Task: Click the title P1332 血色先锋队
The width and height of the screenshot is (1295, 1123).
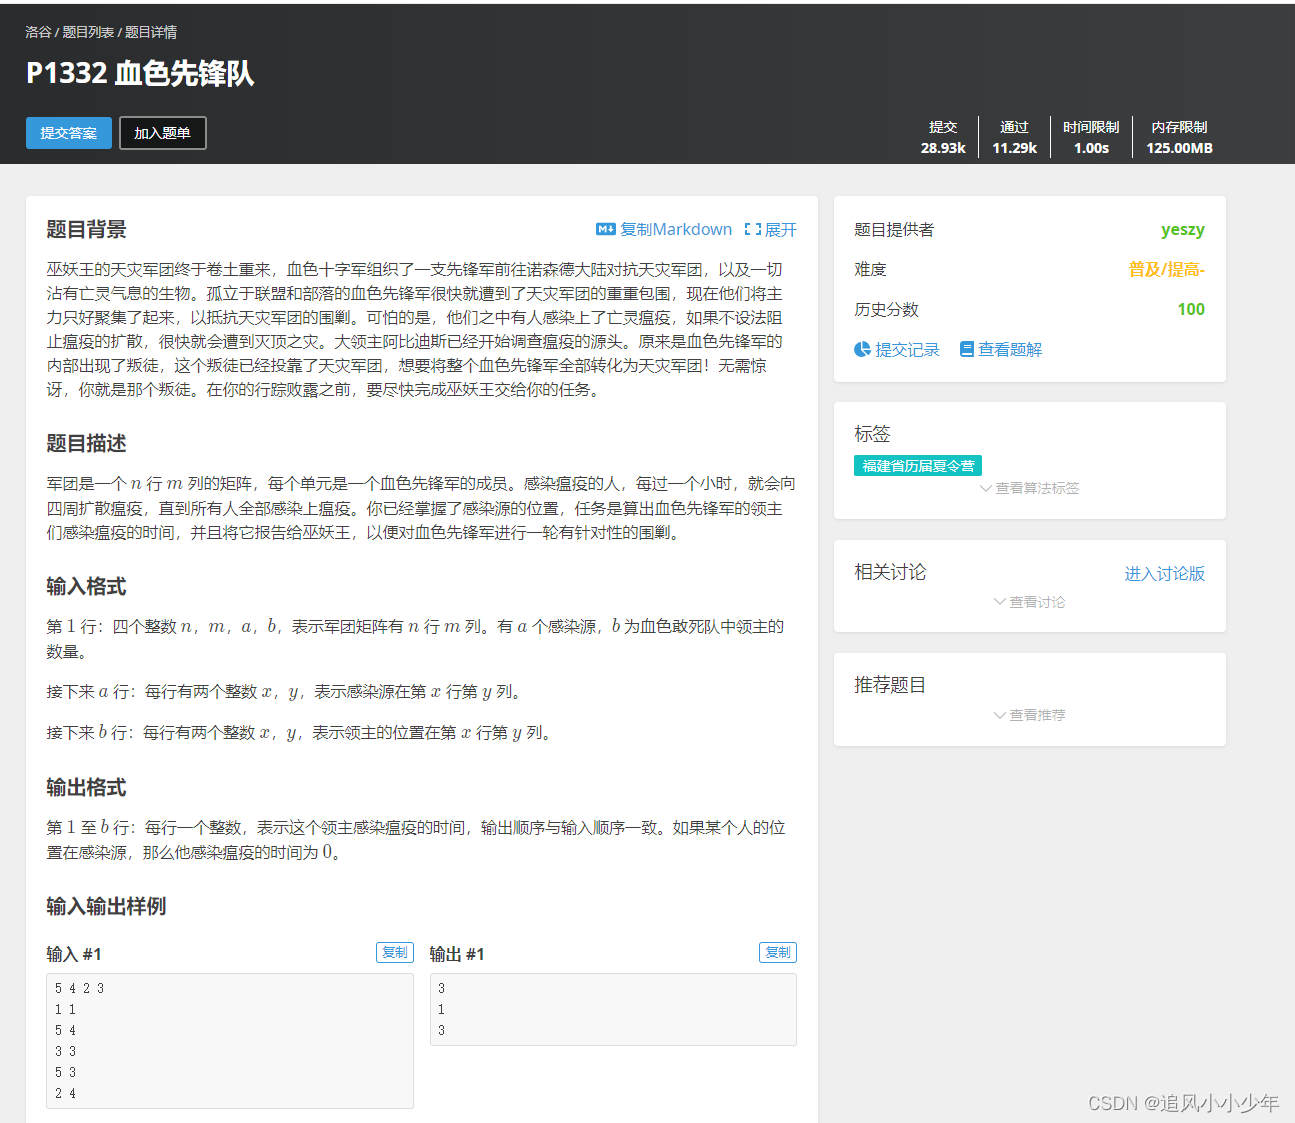Action: 140,73
